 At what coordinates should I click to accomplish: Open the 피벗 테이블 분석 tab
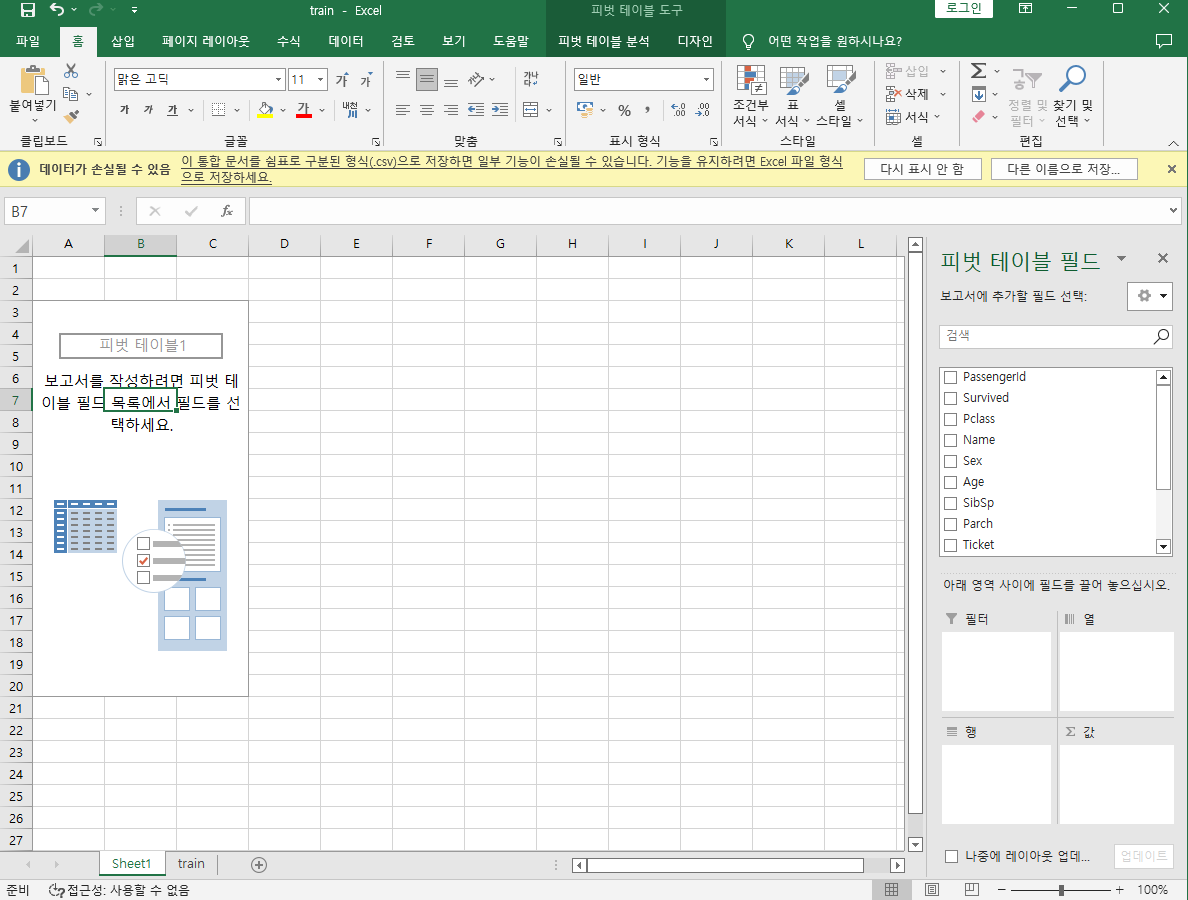(604, 41)
